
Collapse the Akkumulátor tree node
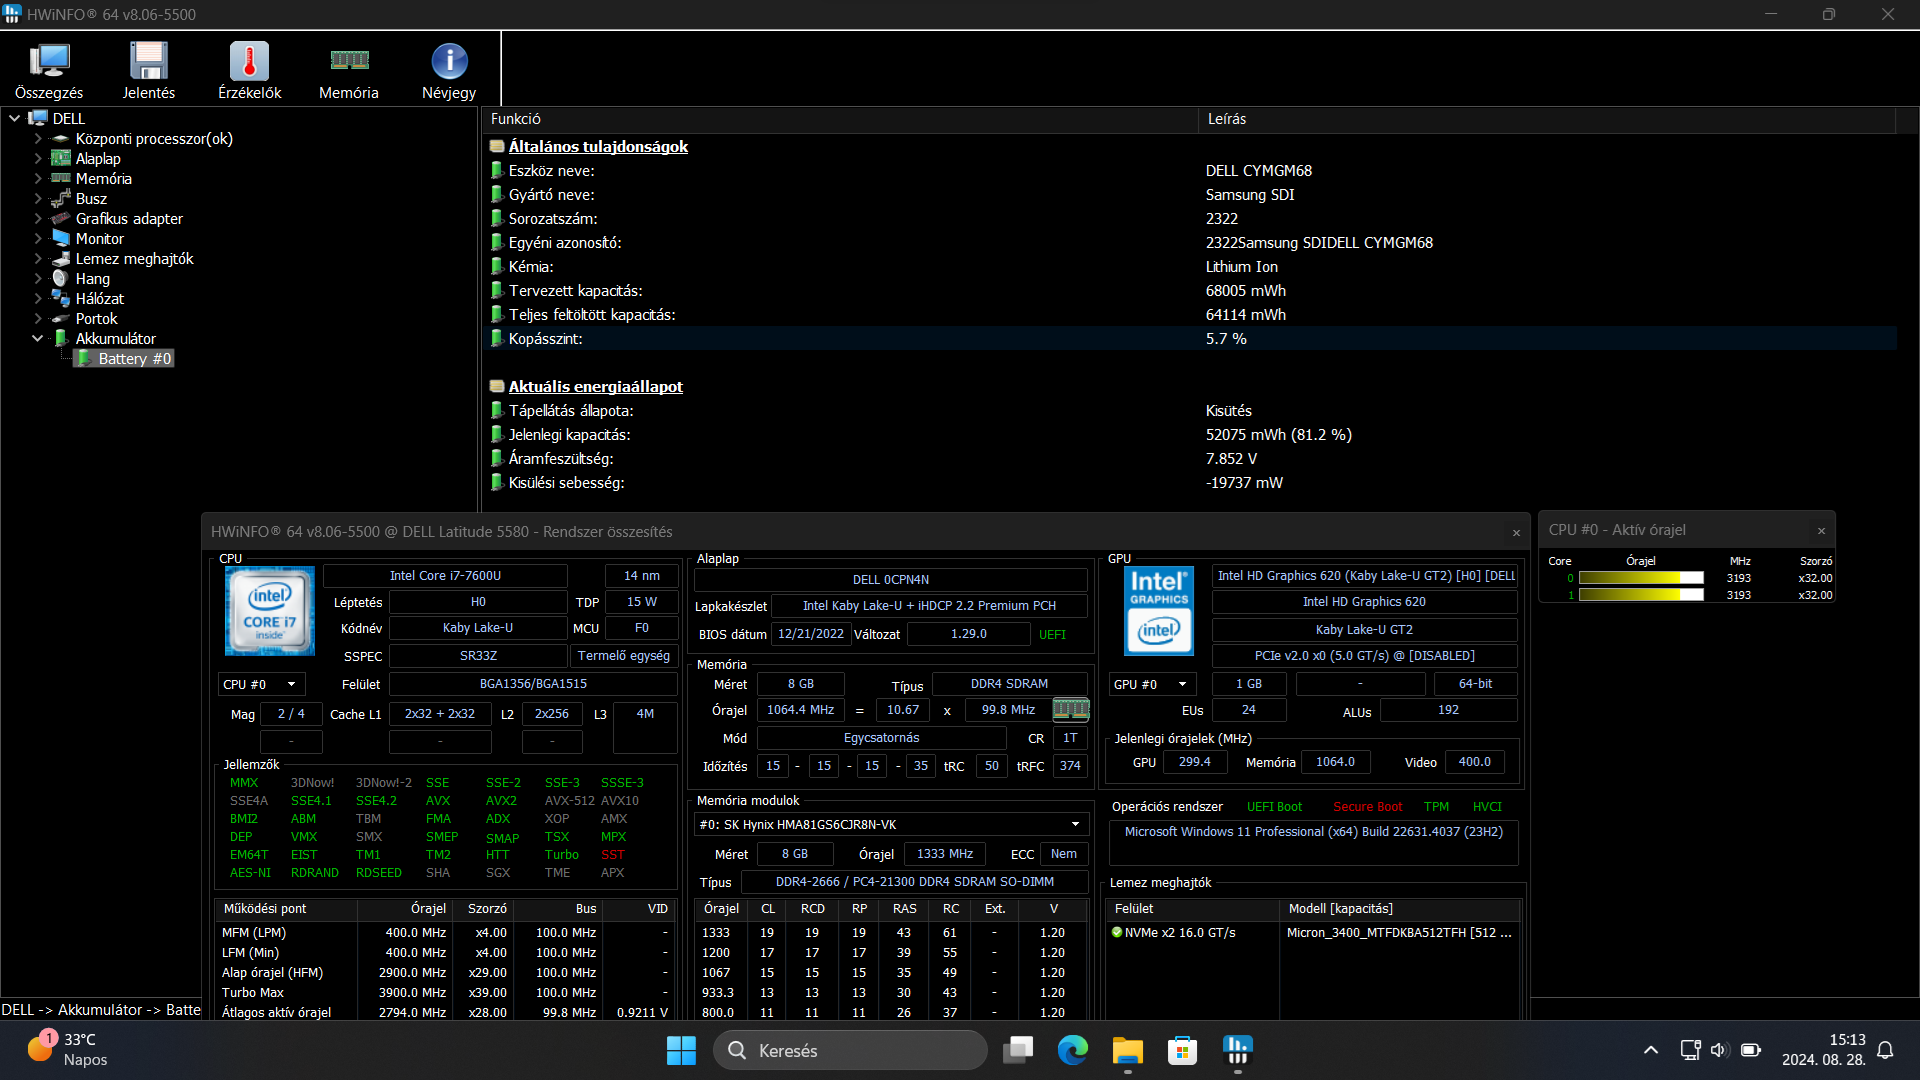point(38,338)
